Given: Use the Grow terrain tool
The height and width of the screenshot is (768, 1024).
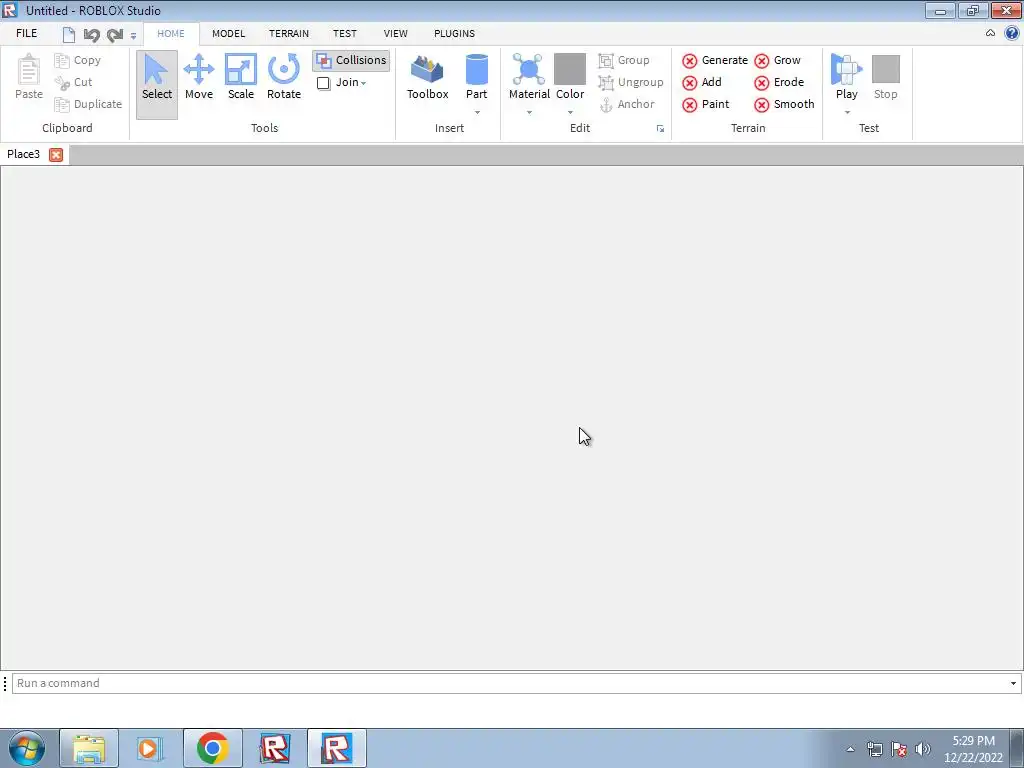Looking at the screenshot, I should [x=777, y=60].
